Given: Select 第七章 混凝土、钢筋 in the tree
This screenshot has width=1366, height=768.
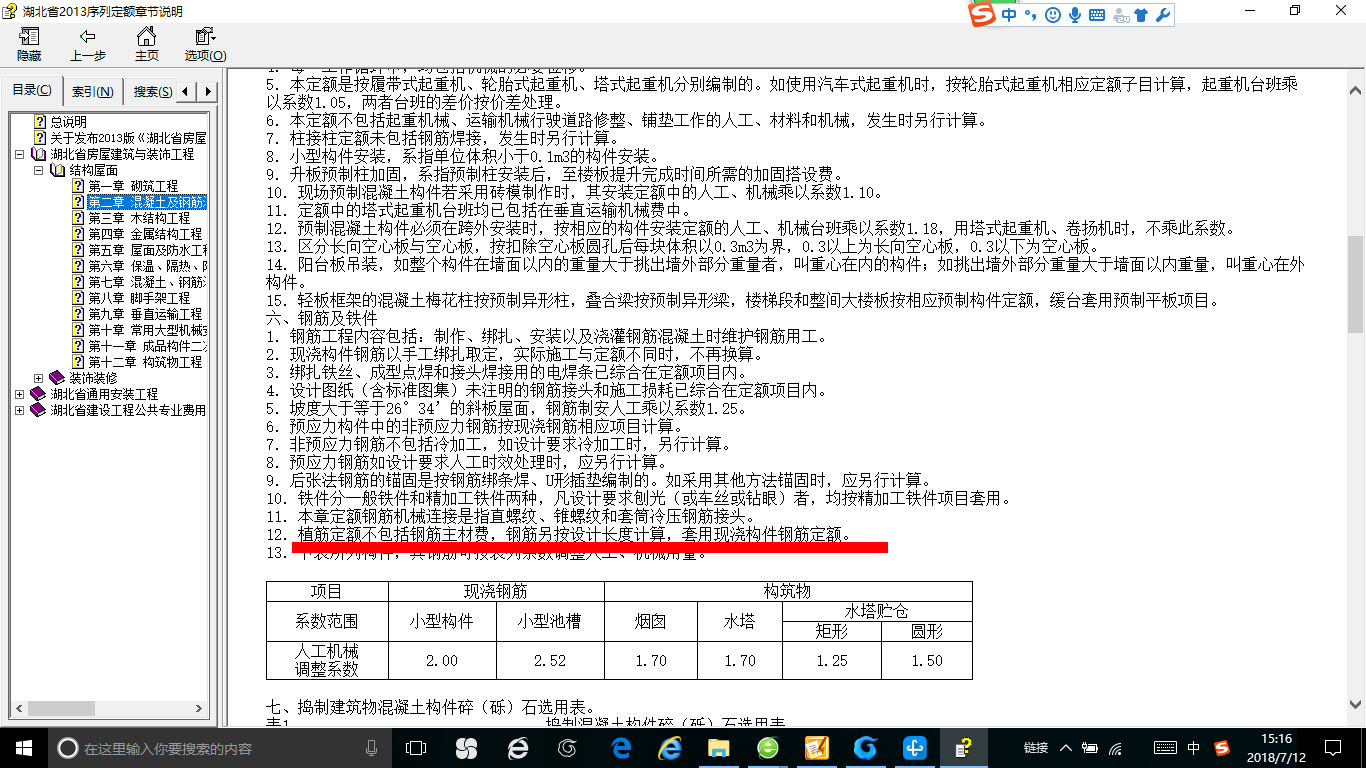Looking at the screenshot, I should point(147,282).
